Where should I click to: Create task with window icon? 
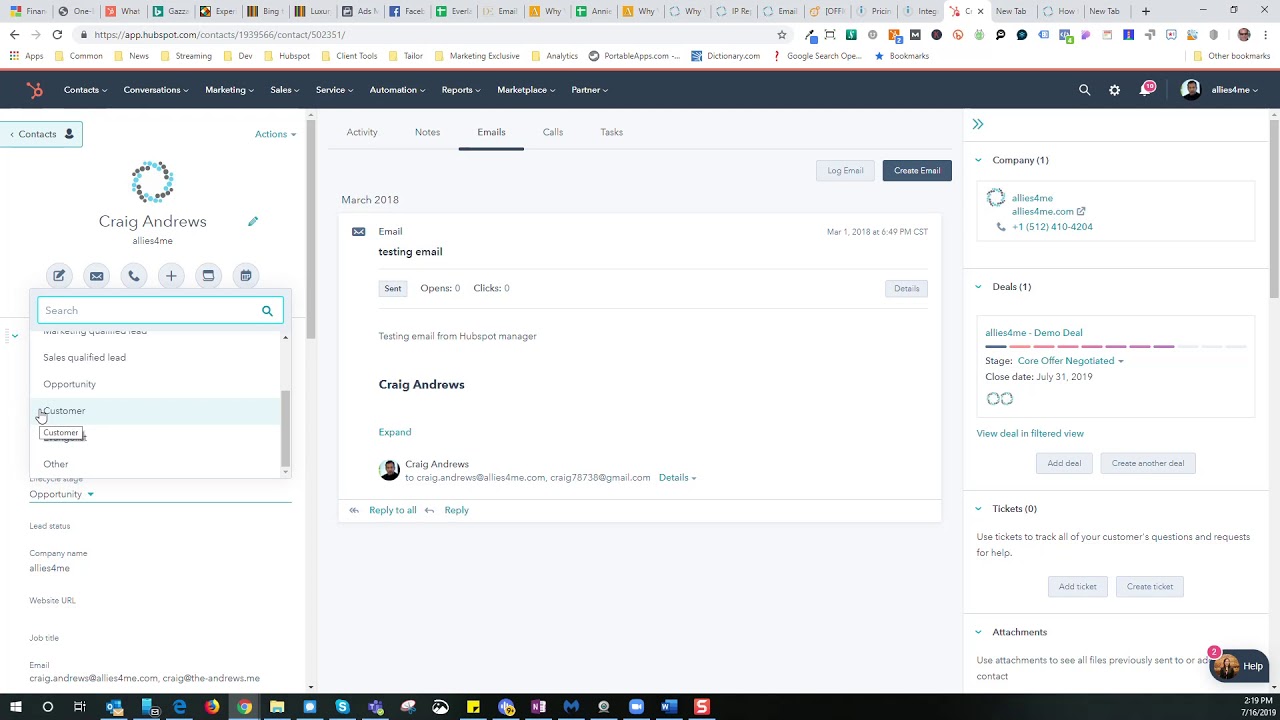208,276
